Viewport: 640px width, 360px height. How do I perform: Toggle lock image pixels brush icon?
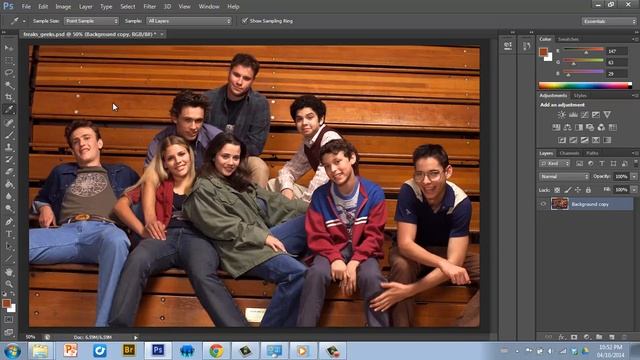pos(568,190)
